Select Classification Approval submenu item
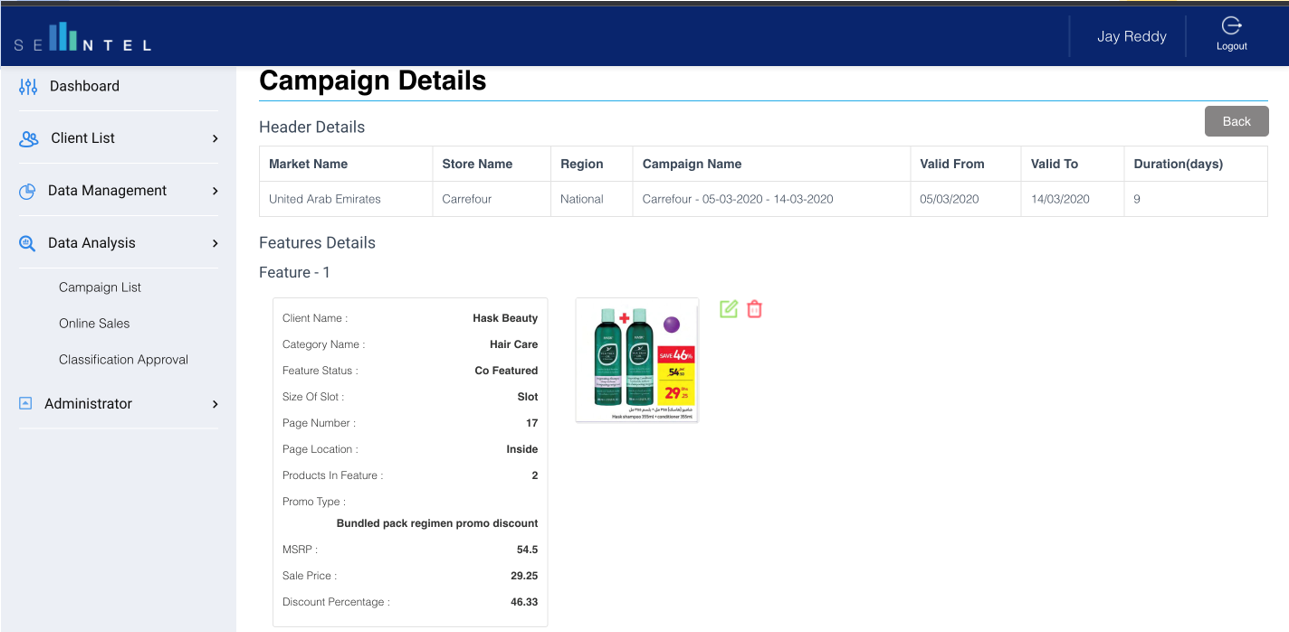This screenshot has height=632, width=1289. pyautogui.click(x=123, y=359)
